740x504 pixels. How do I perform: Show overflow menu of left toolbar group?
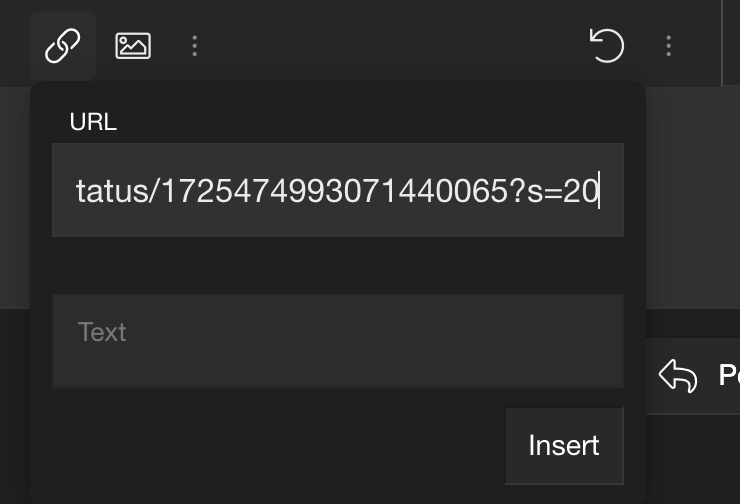click(x=194, y=46)
